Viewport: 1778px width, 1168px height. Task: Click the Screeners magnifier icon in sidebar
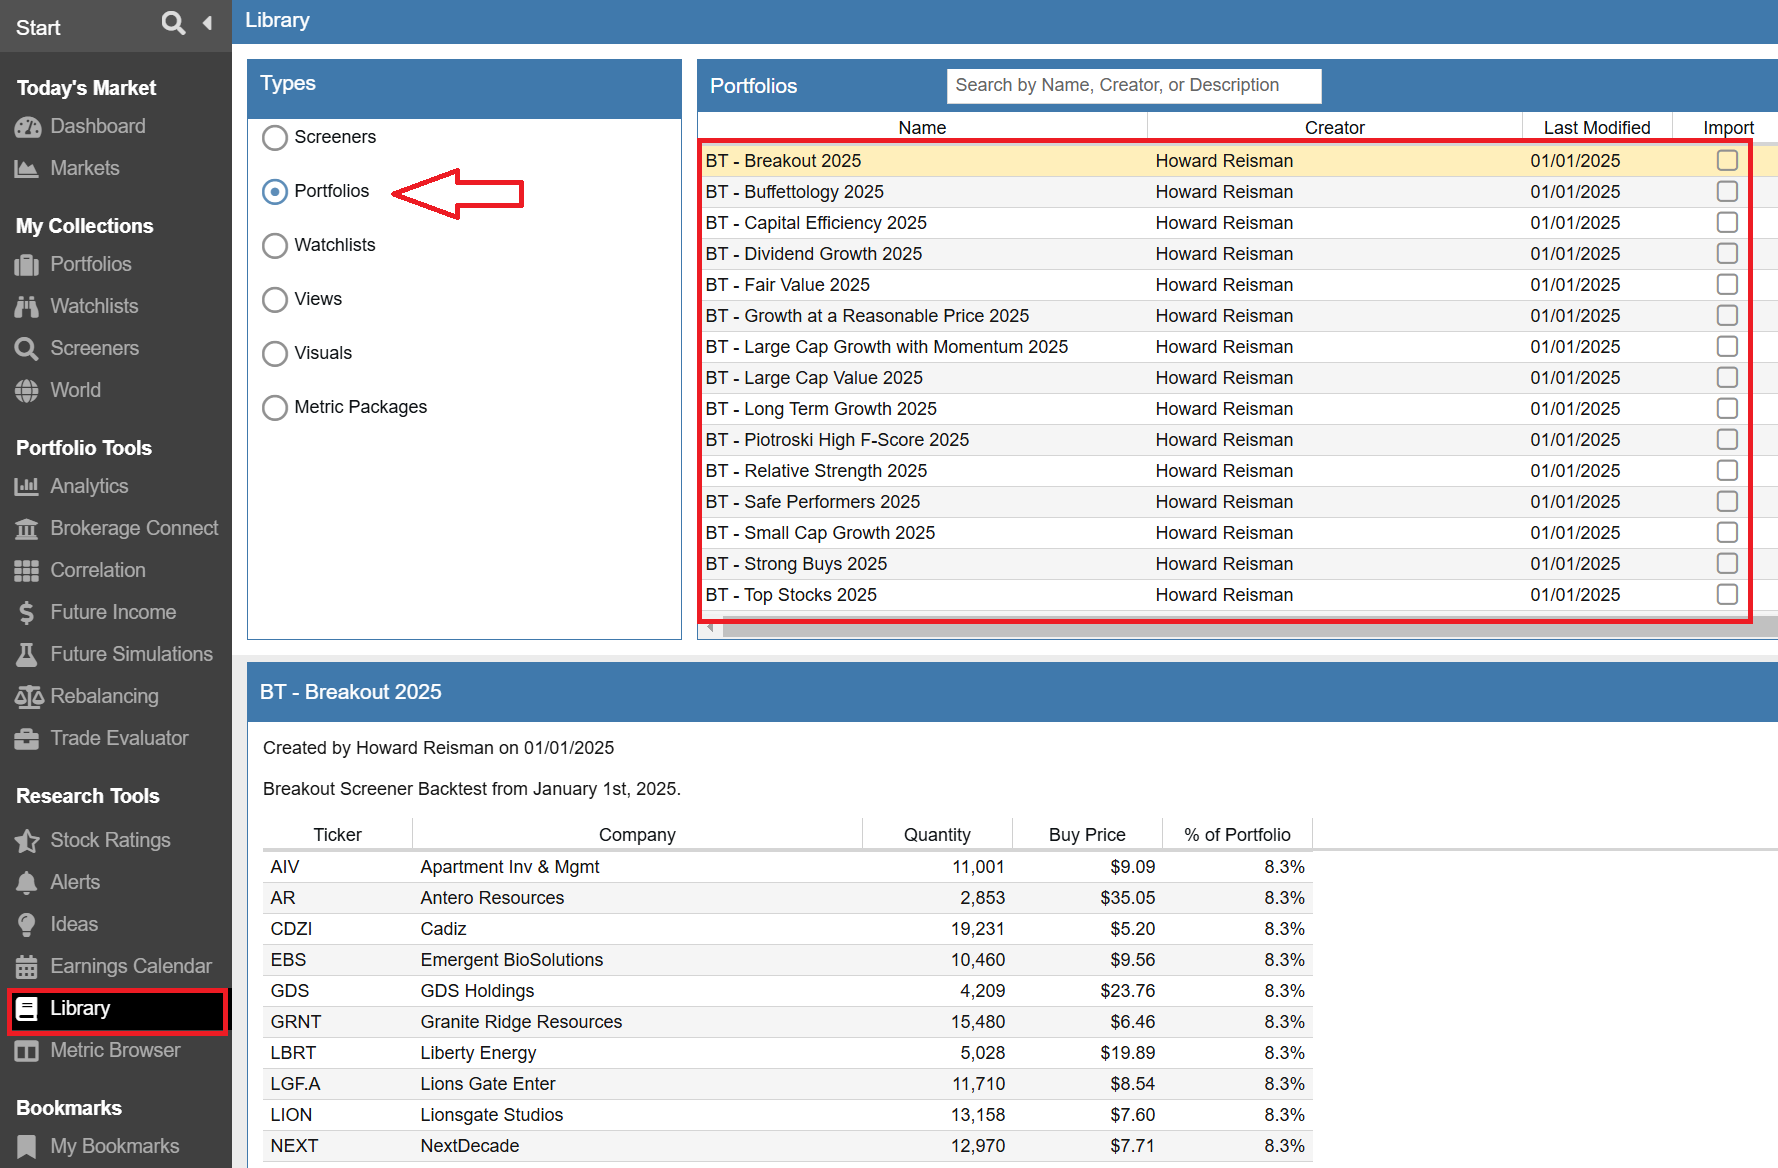27,349
